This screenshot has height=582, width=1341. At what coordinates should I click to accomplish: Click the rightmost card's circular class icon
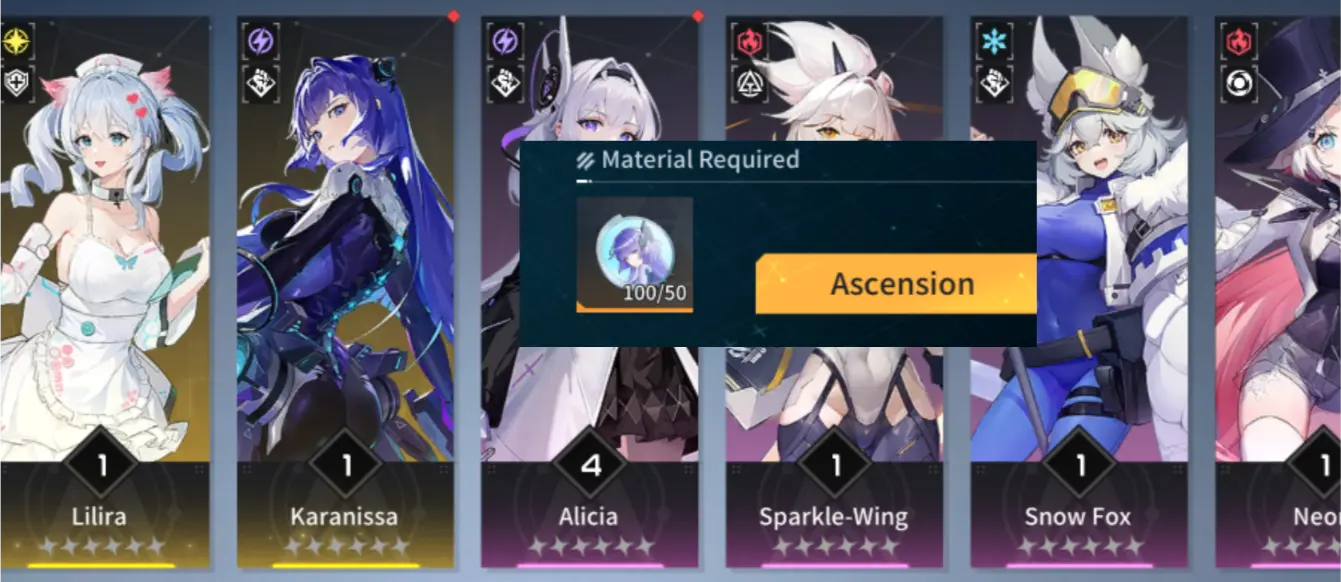(x=1240, y=84)
